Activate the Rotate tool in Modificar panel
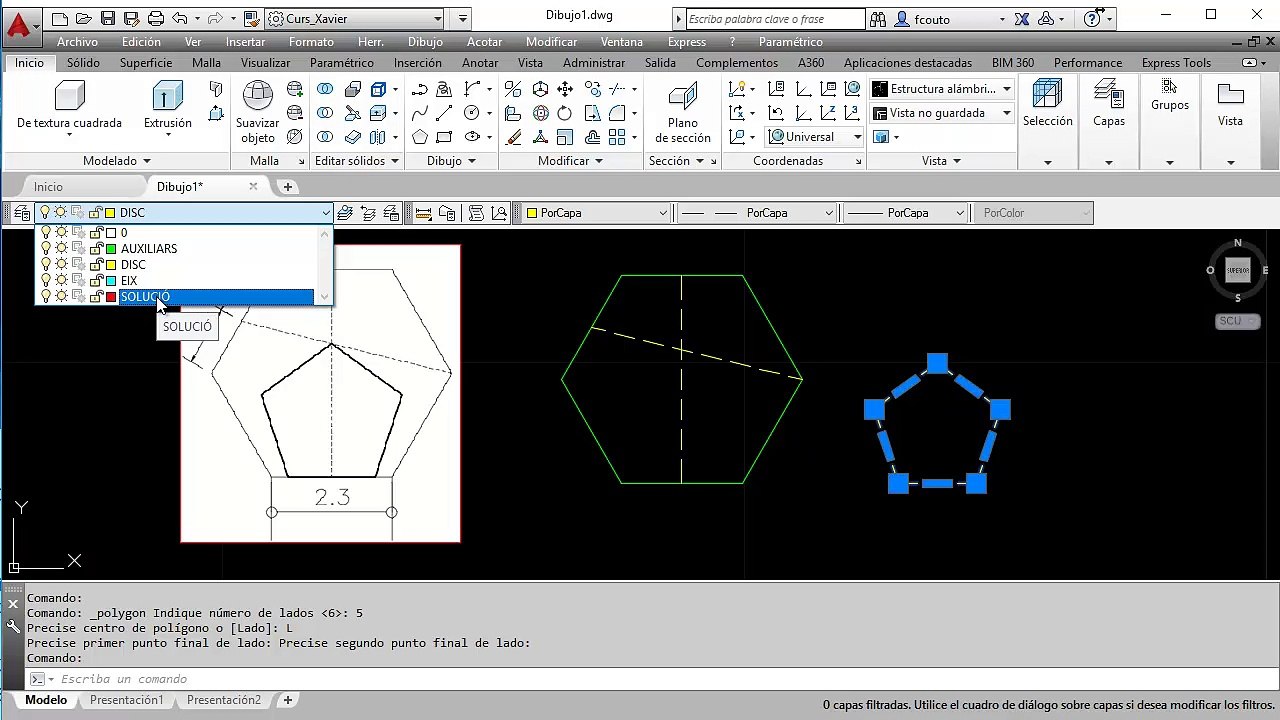The image size is (1280, 720). point(566,113)
